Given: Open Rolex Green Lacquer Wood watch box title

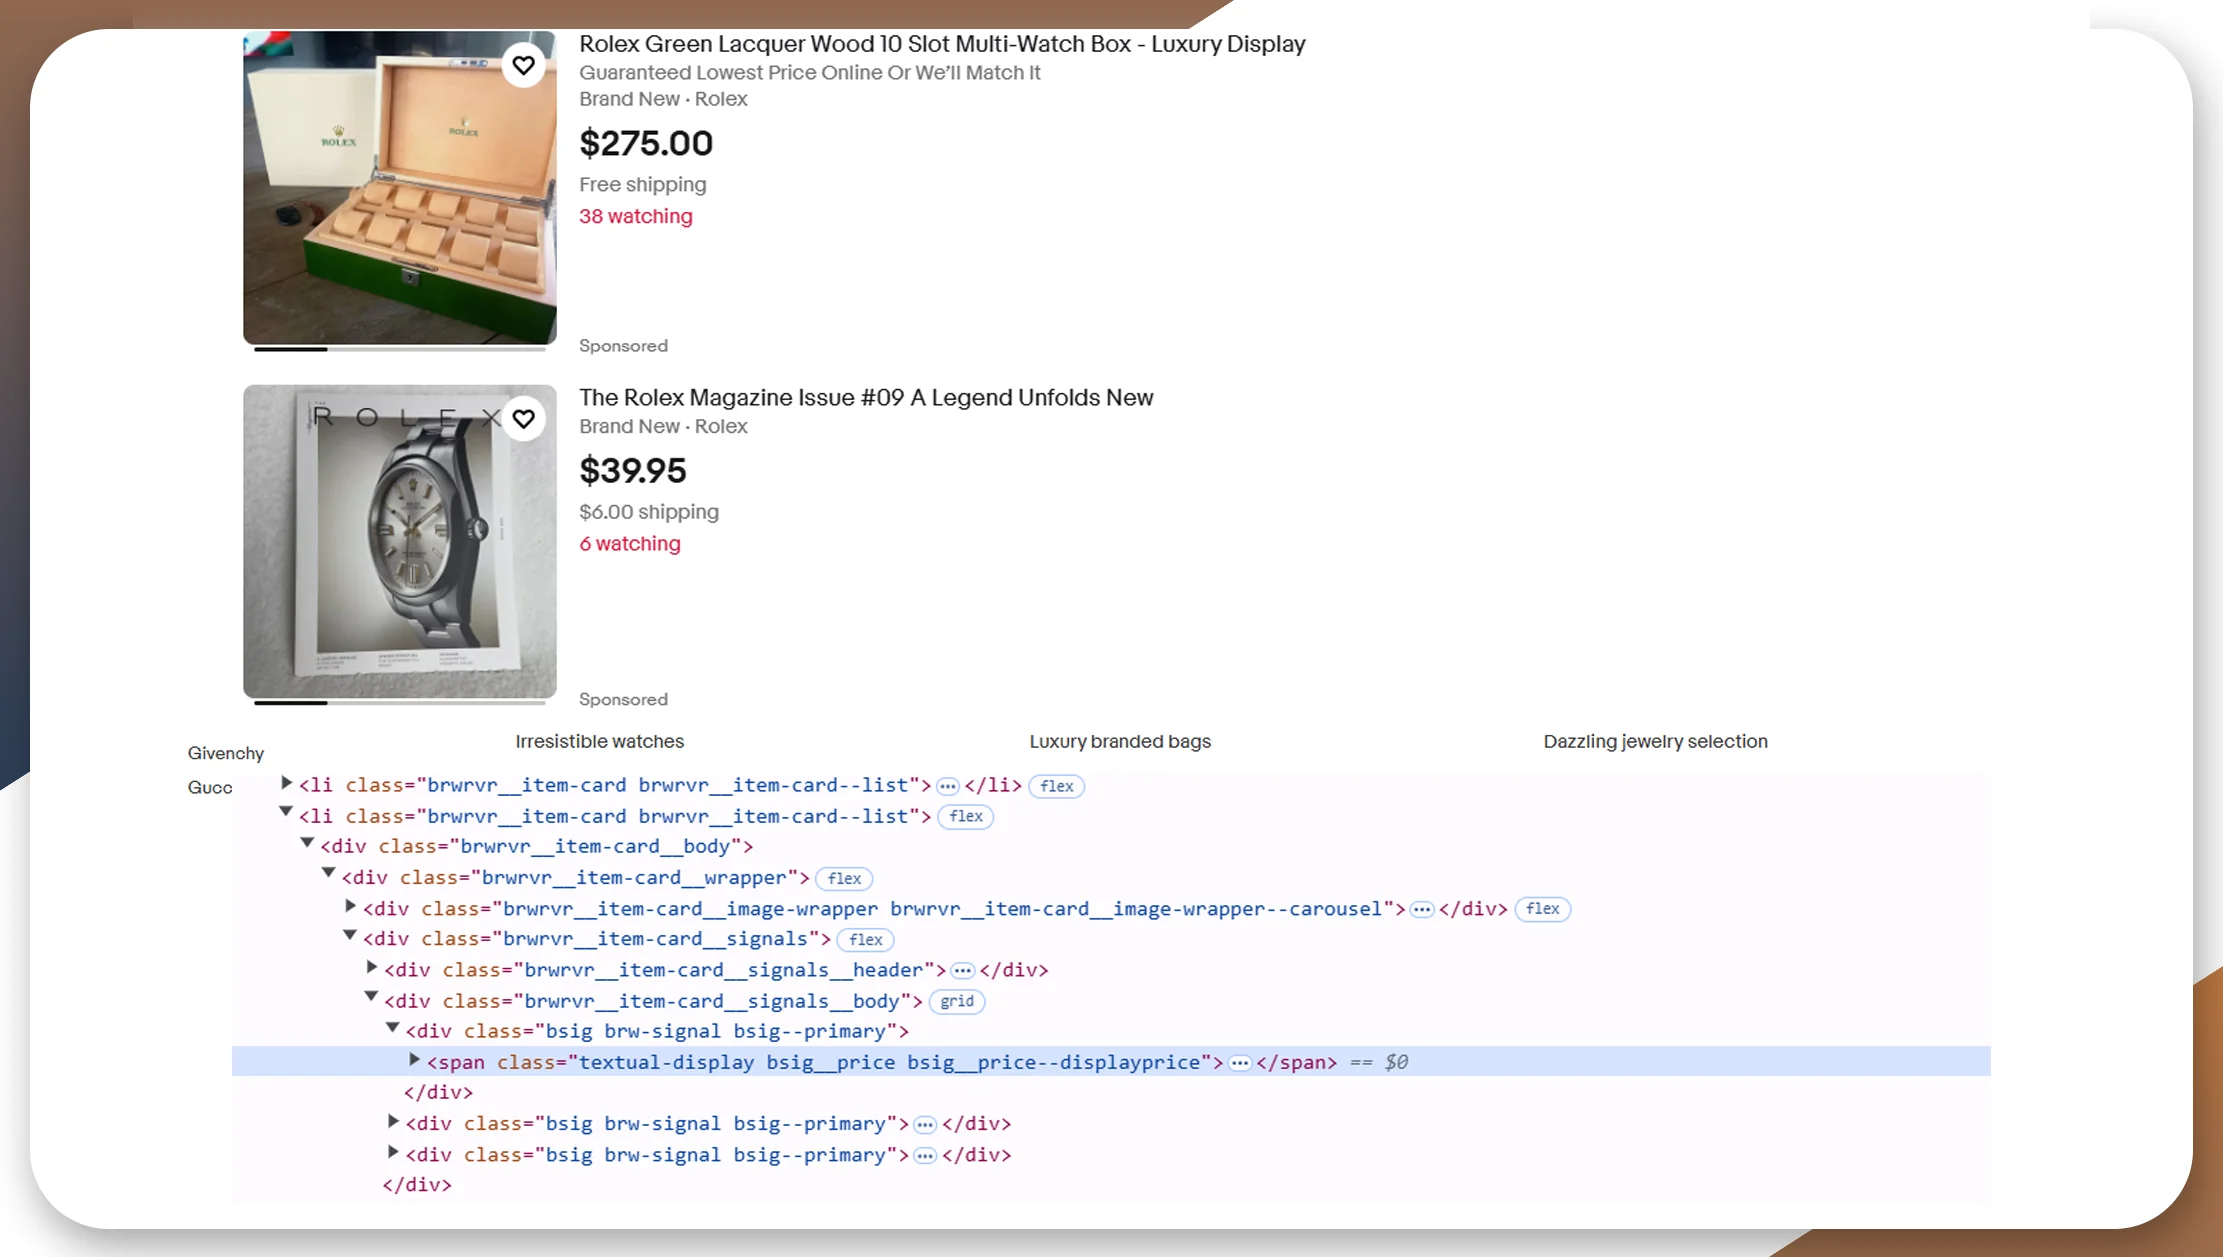Looking at the screenshot, I should pos(942,44).
